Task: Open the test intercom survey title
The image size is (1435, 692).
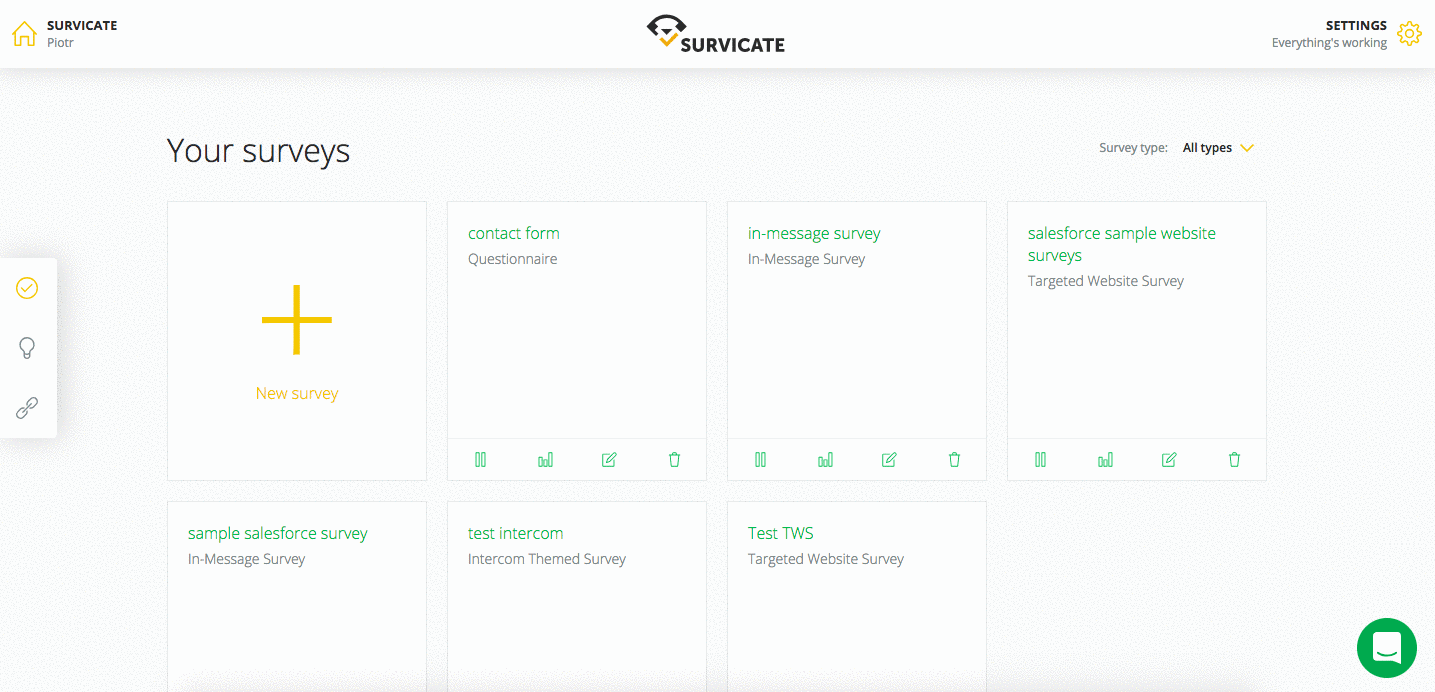Action: tap(516, 533)
